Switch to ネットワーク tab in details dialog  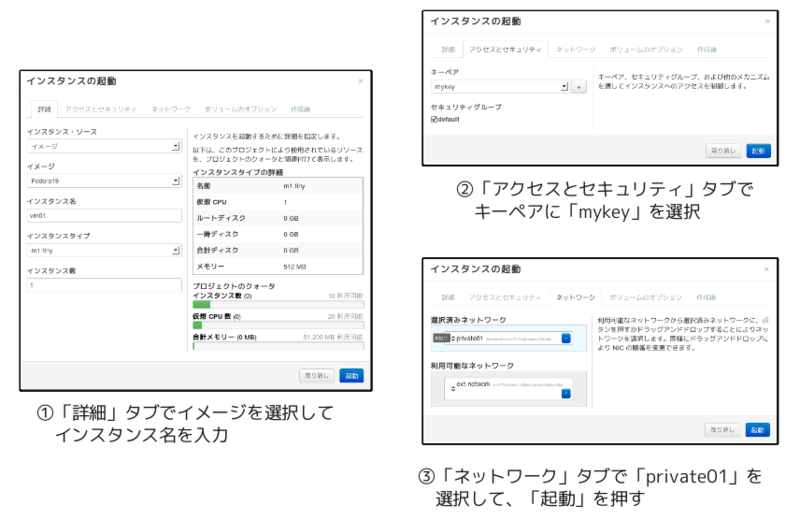click(171, 109)
